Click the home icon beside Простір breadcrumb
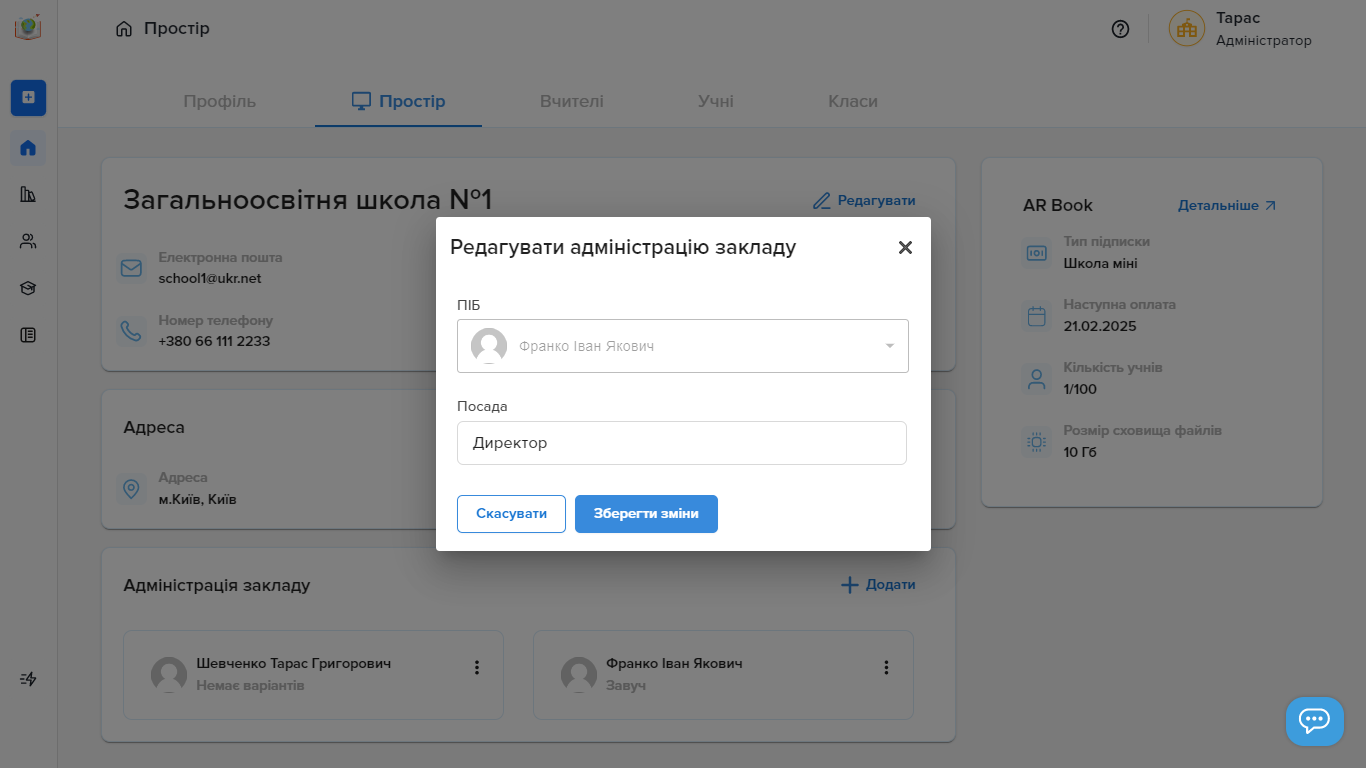Image resolution: width=1366 pixels, height=768 pixels. (x=124, y=29)
